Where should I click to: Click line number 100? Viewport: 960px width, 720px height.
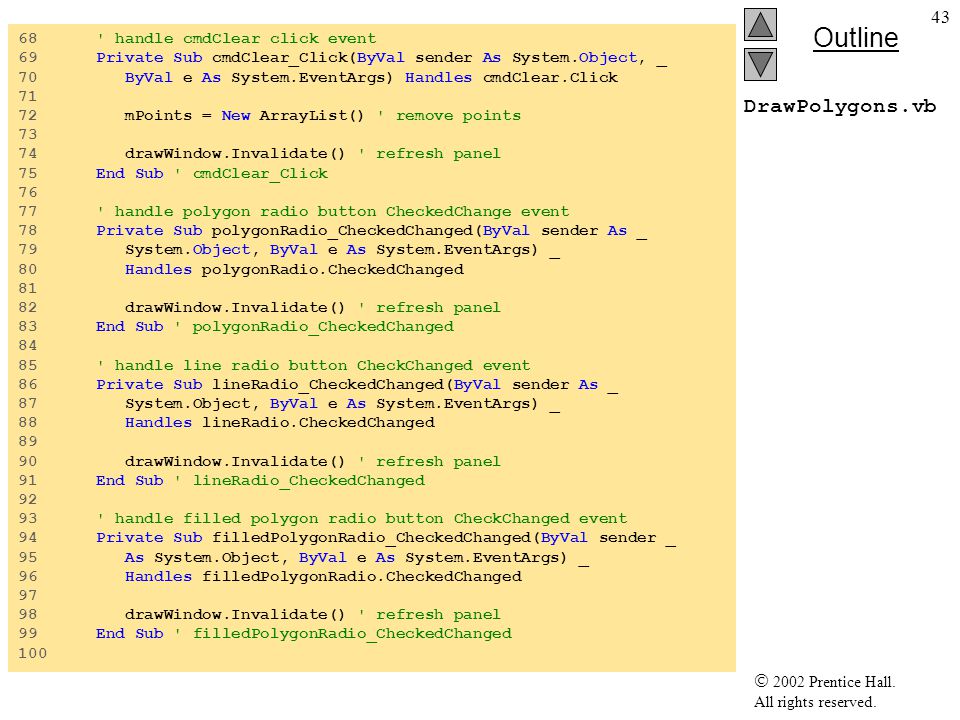(32, 653)
